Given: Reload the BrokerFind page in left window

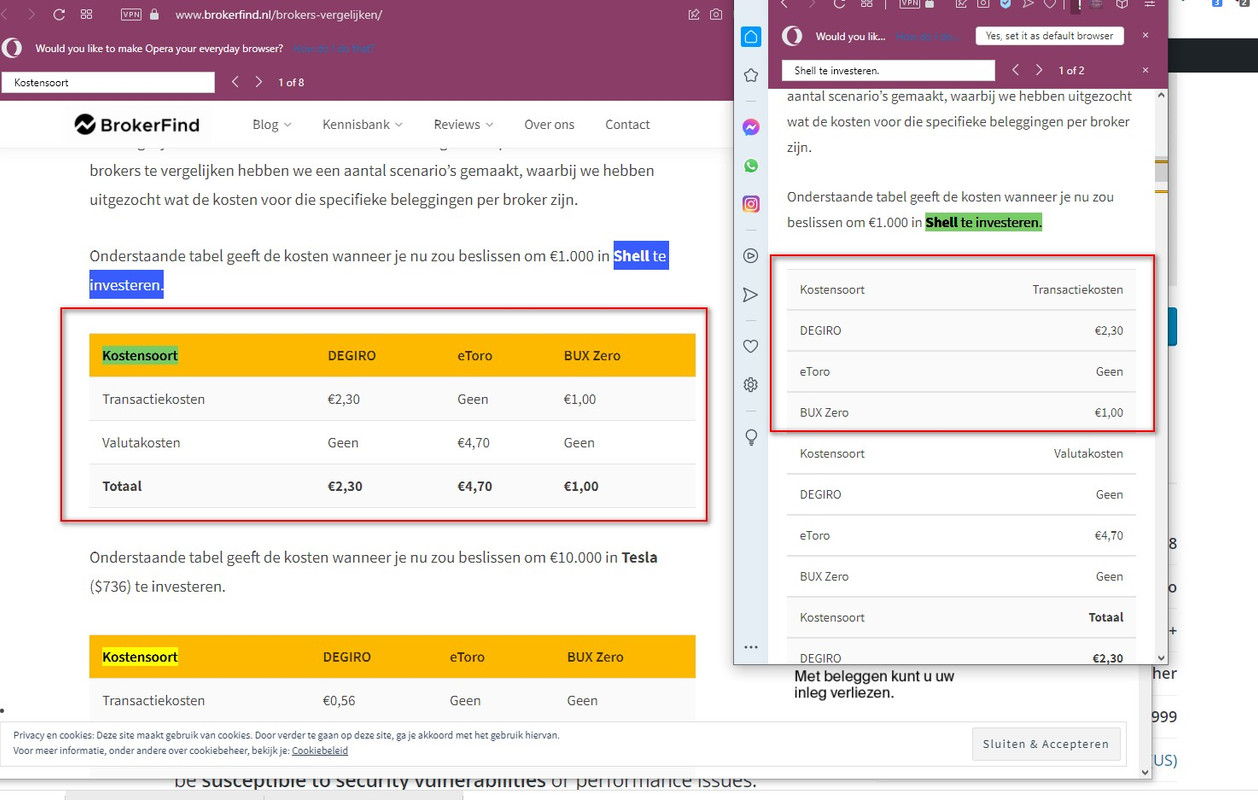Looking at the screenshot, I should pyautogui.click(x=59, y=15).
